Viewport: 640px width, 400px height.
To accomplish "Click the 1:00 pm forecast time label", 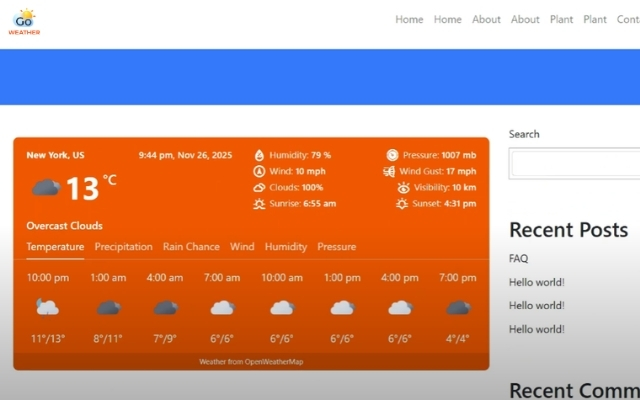I will pyautogui.click(x=342, y=278).
